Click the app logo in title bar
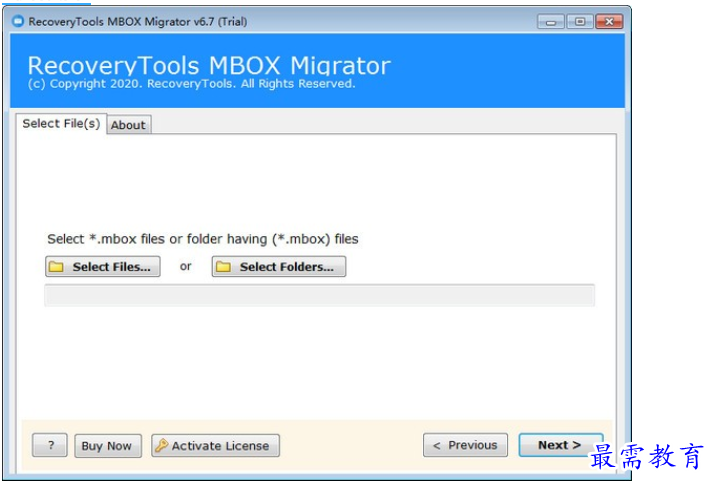 [18, 21]
